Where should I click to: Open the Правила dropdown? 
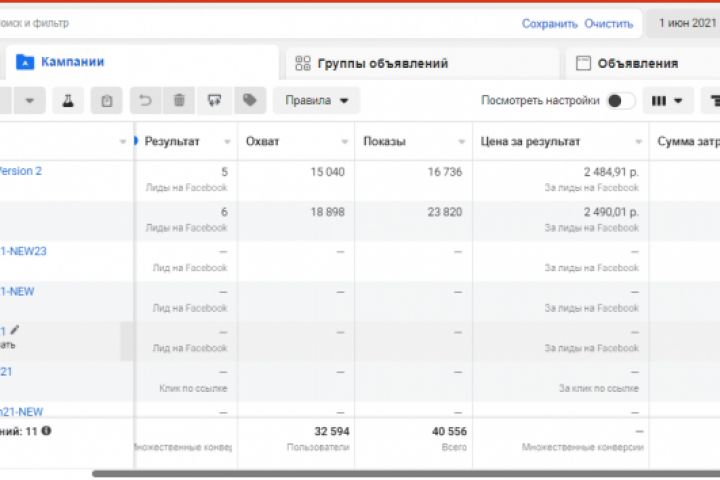(x=316, y=101)
